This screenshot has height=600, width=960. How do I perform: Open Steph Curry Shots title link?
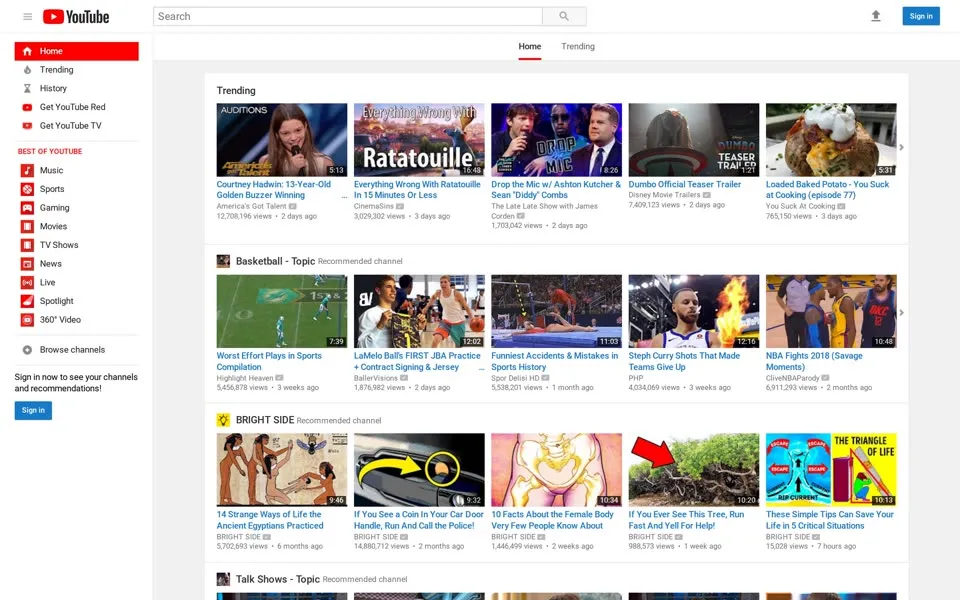[684, 361]
